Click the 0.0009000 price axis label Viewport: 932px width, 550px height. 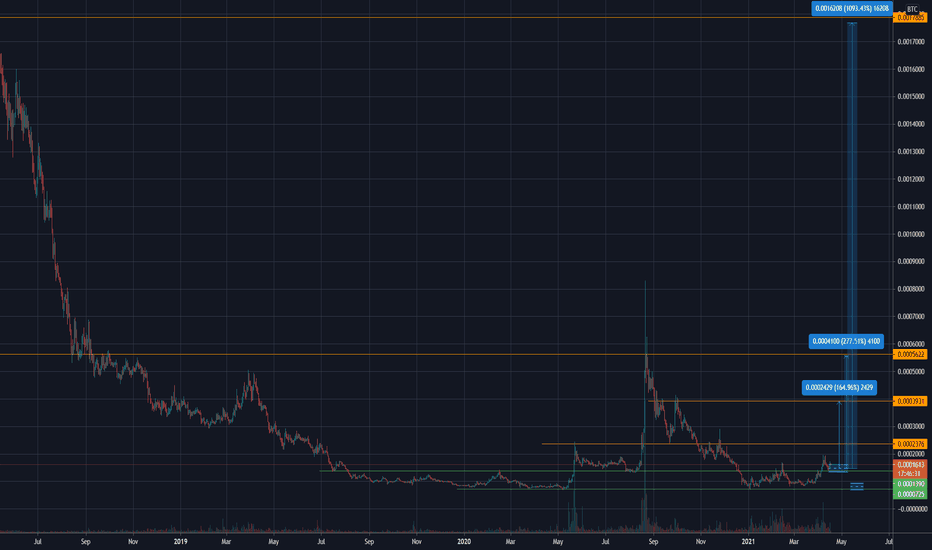[x=911, y=262]
